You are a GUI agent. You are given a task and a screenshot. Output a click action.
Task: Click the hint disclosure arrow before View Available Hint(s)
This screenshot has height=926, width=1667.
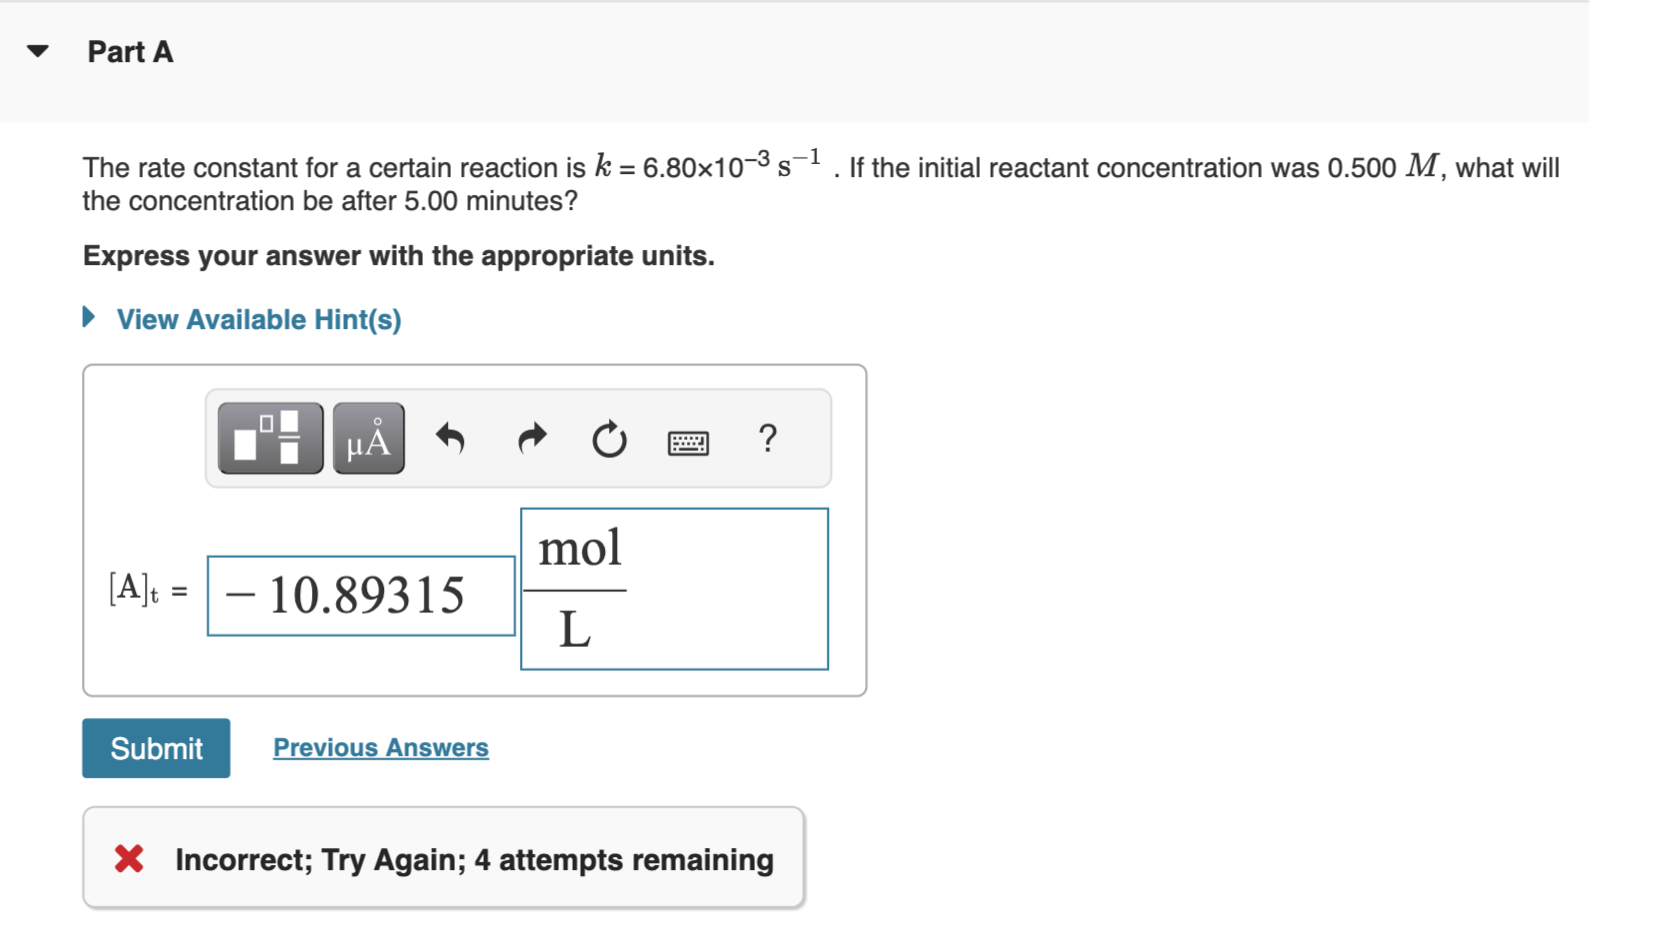[86, 317]
